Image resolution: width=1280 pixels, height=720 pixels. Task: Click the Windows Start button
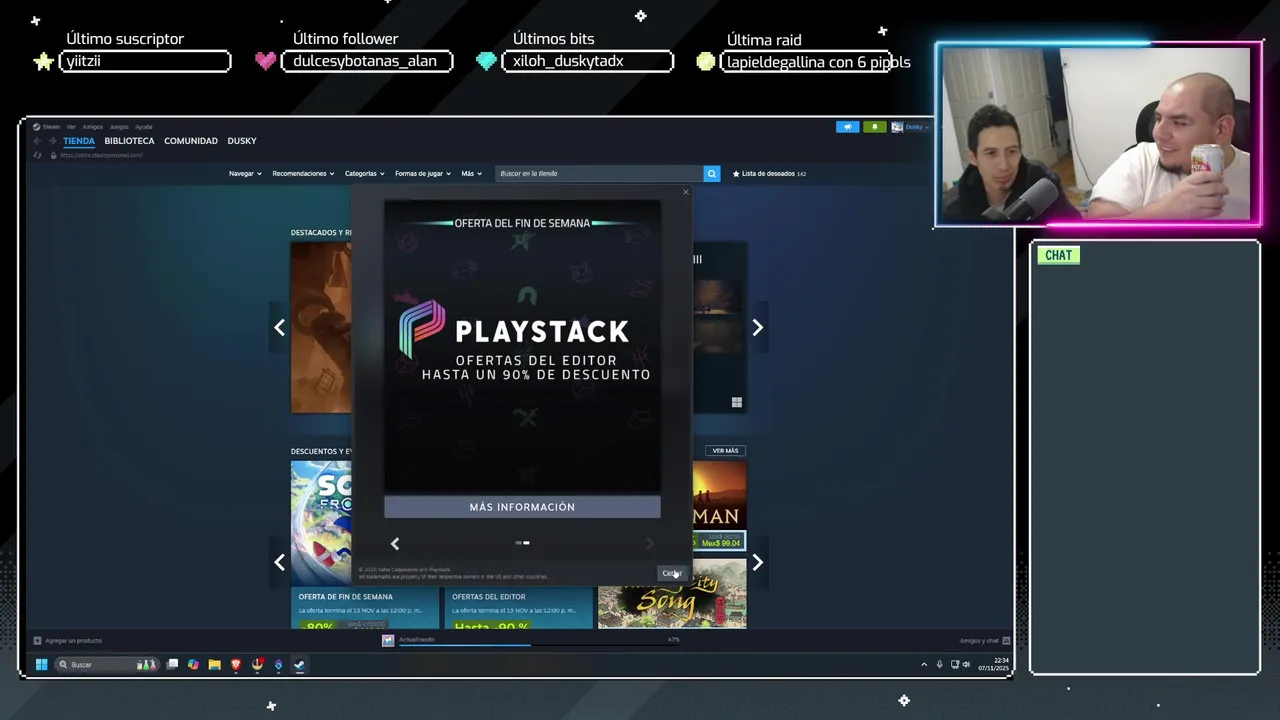[42, 664]
